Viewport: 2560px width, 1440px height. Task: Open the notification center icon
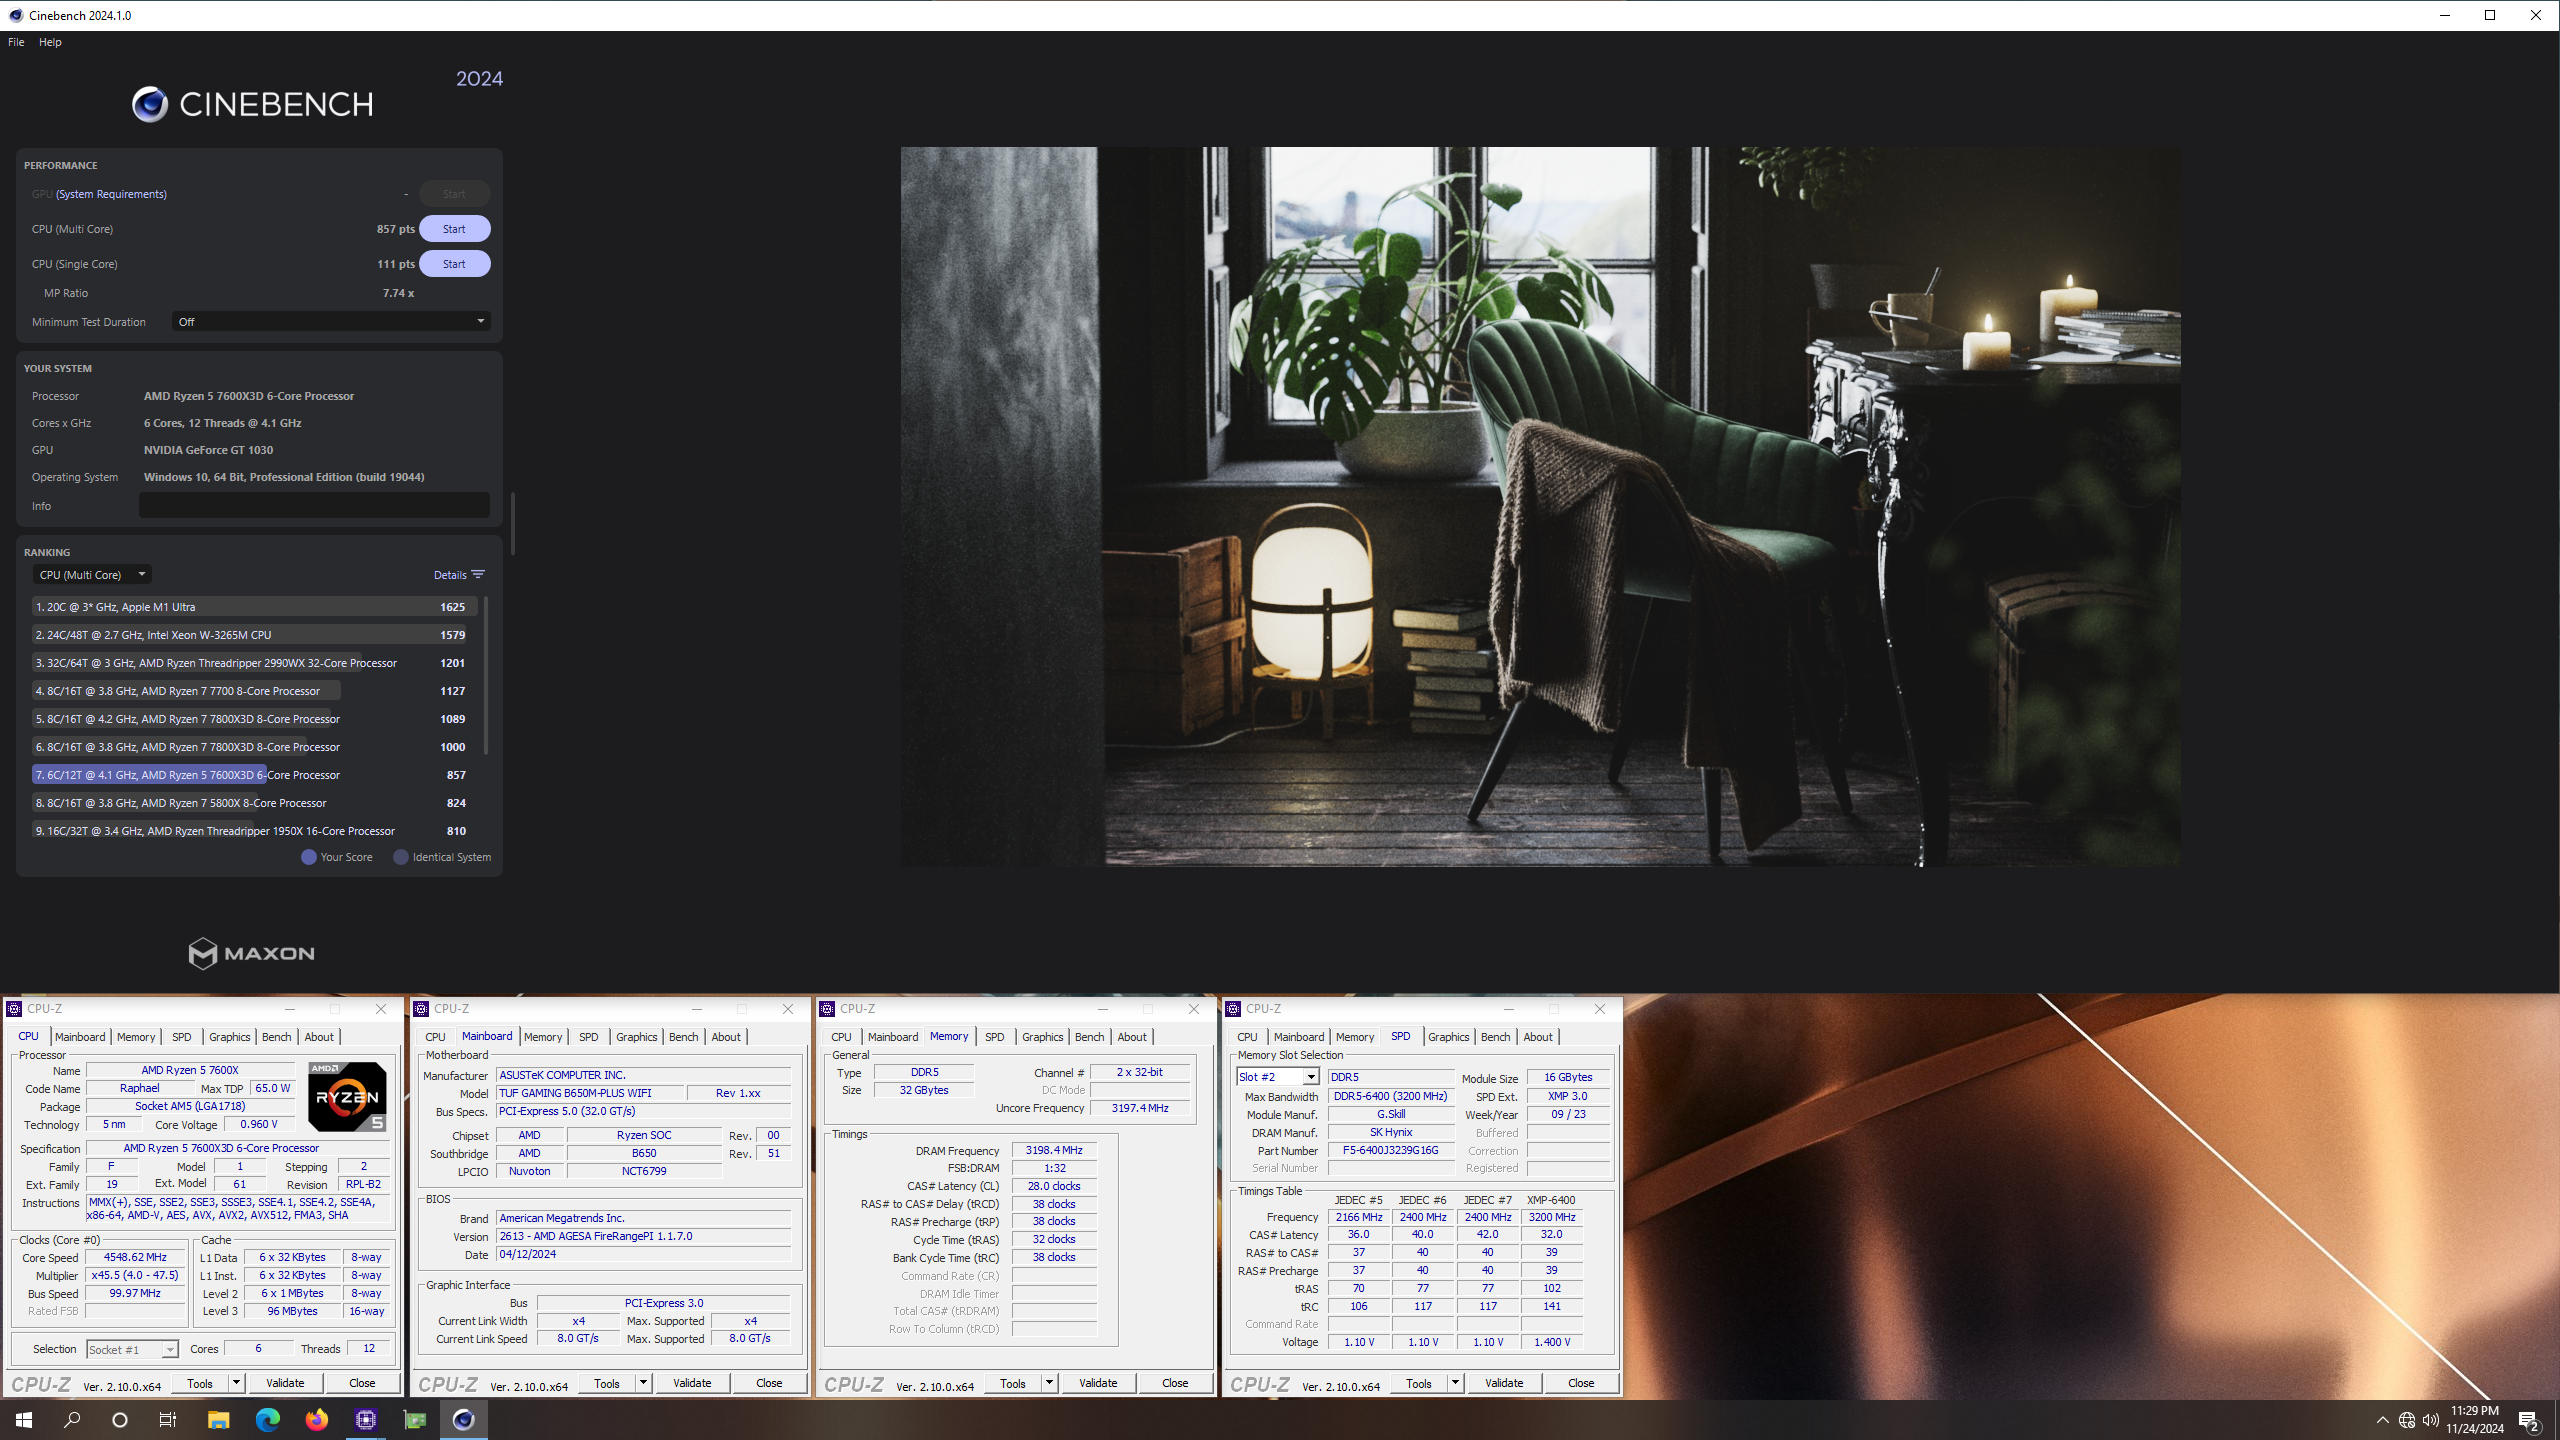point(2529,1420)
